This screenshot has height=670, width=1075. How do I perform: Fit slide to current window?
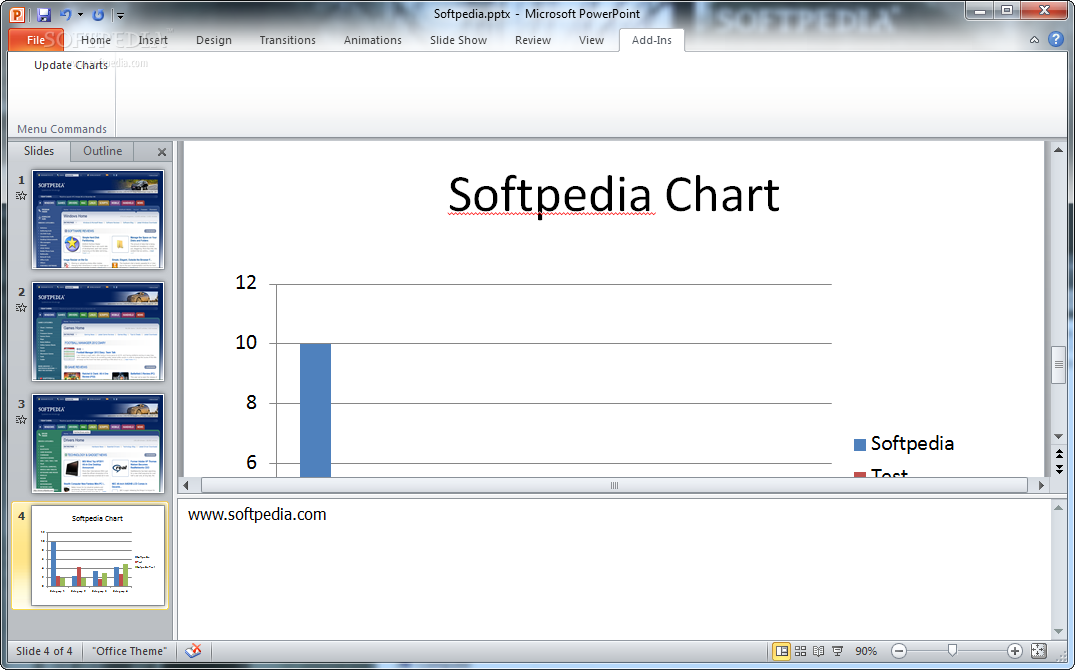pos(1039,651)
